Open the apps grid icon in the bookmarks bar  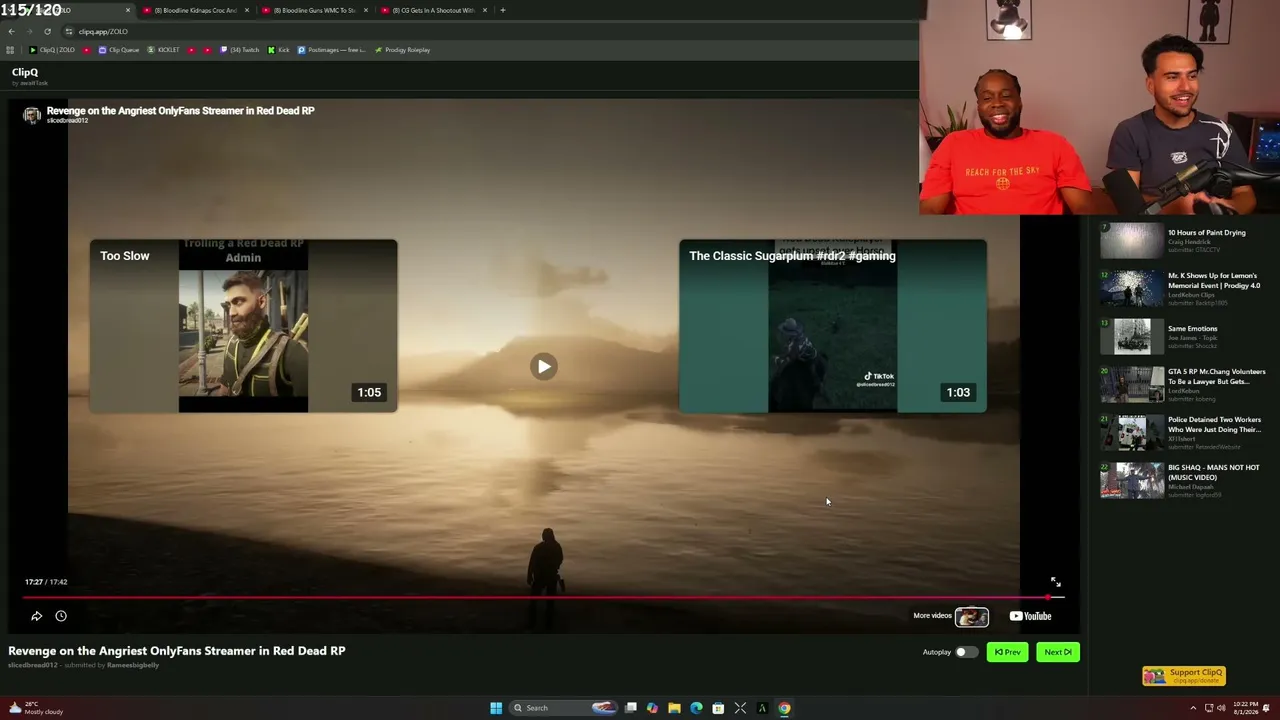(x=10, y=50)
